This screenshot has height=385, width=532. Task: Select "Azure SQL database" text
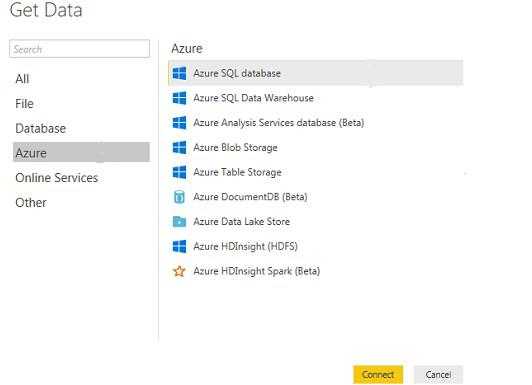(x=237, y=73)
